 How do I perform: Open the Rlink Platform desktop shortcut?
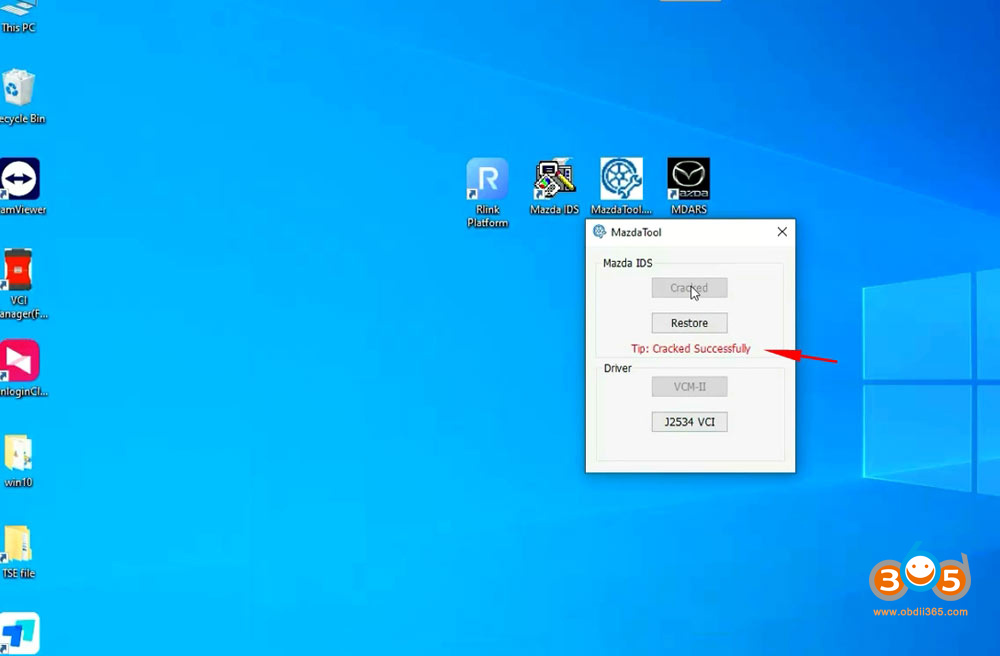487,193
